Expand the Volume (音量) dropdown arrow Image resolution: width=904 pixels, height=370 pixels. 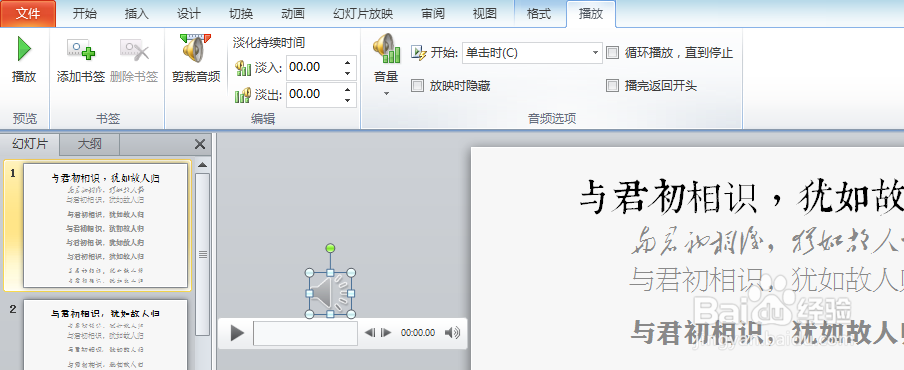386,93
